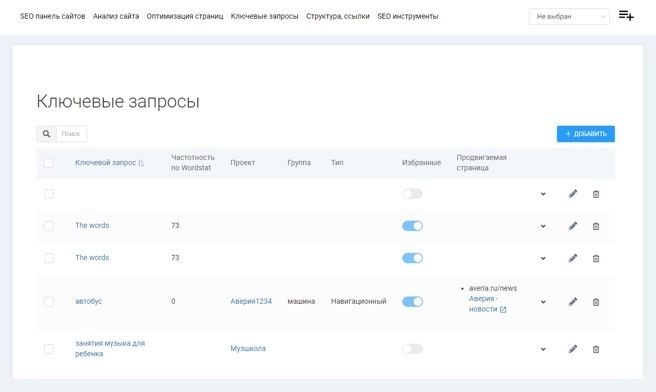Screen dimensions: 656x392
Task: Disable the Избранные toggle in the second The words row
Action: [x=413, y=258]
